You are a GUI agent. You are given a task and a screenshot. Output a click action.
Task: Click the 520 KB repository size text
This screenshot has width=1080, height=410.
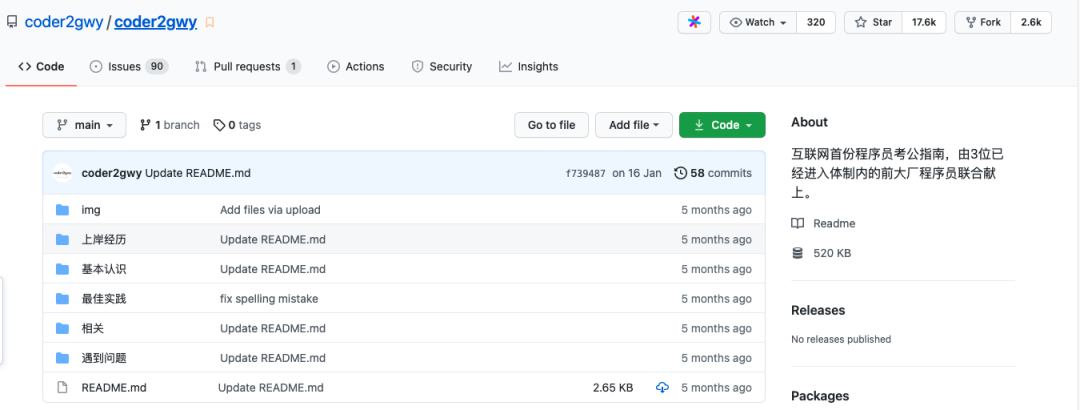click(x=832, y=253)
